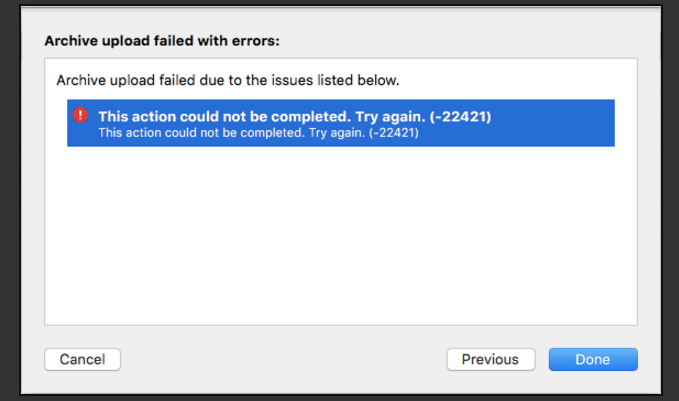This screenshot has width=679, height=401.
Task: Click the red exclamation error icon
Action: point(80,115)
